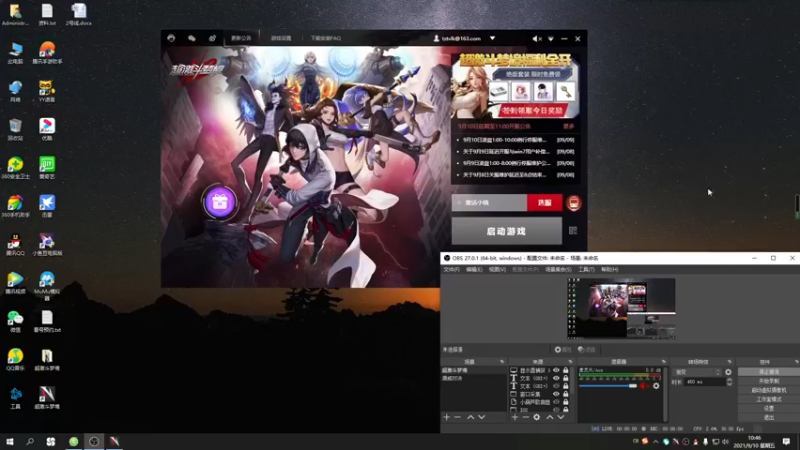Toggle lock on 窗口采集 source
Image resolution: width=800 pixels, height=450 pixels.
pos(565,394)
